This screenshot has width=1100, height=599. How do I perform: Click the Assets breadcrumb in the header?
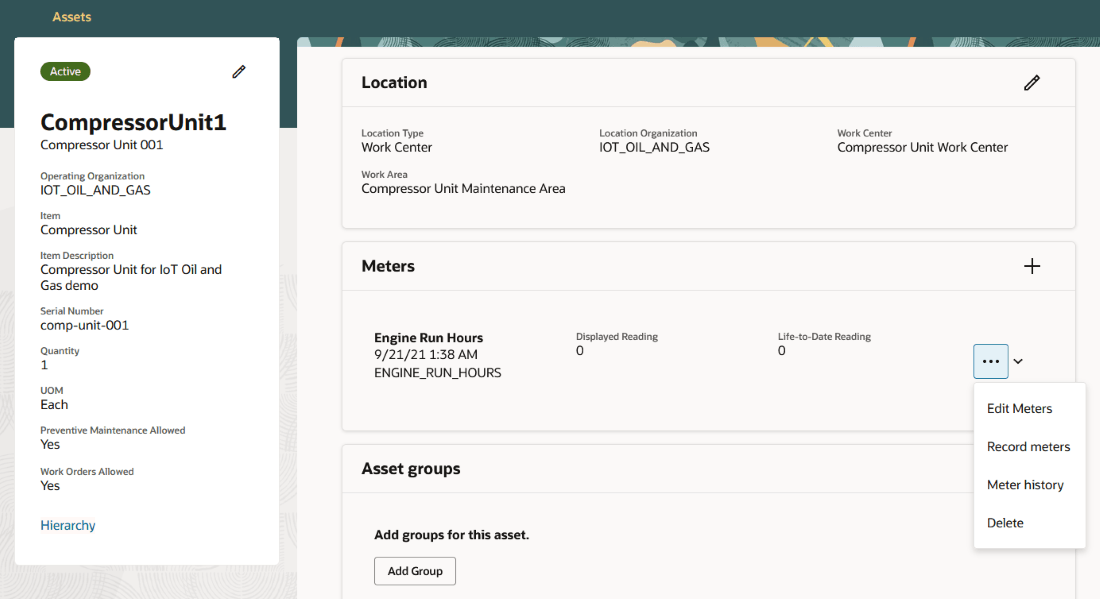(x=71, y=16)
